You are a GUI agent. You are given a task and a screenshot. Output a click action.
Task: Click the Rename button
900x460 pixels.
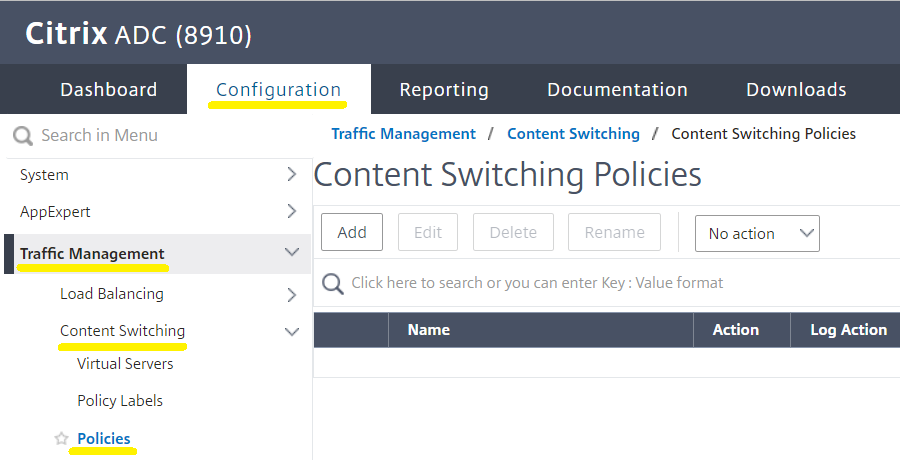coord(614,232)
